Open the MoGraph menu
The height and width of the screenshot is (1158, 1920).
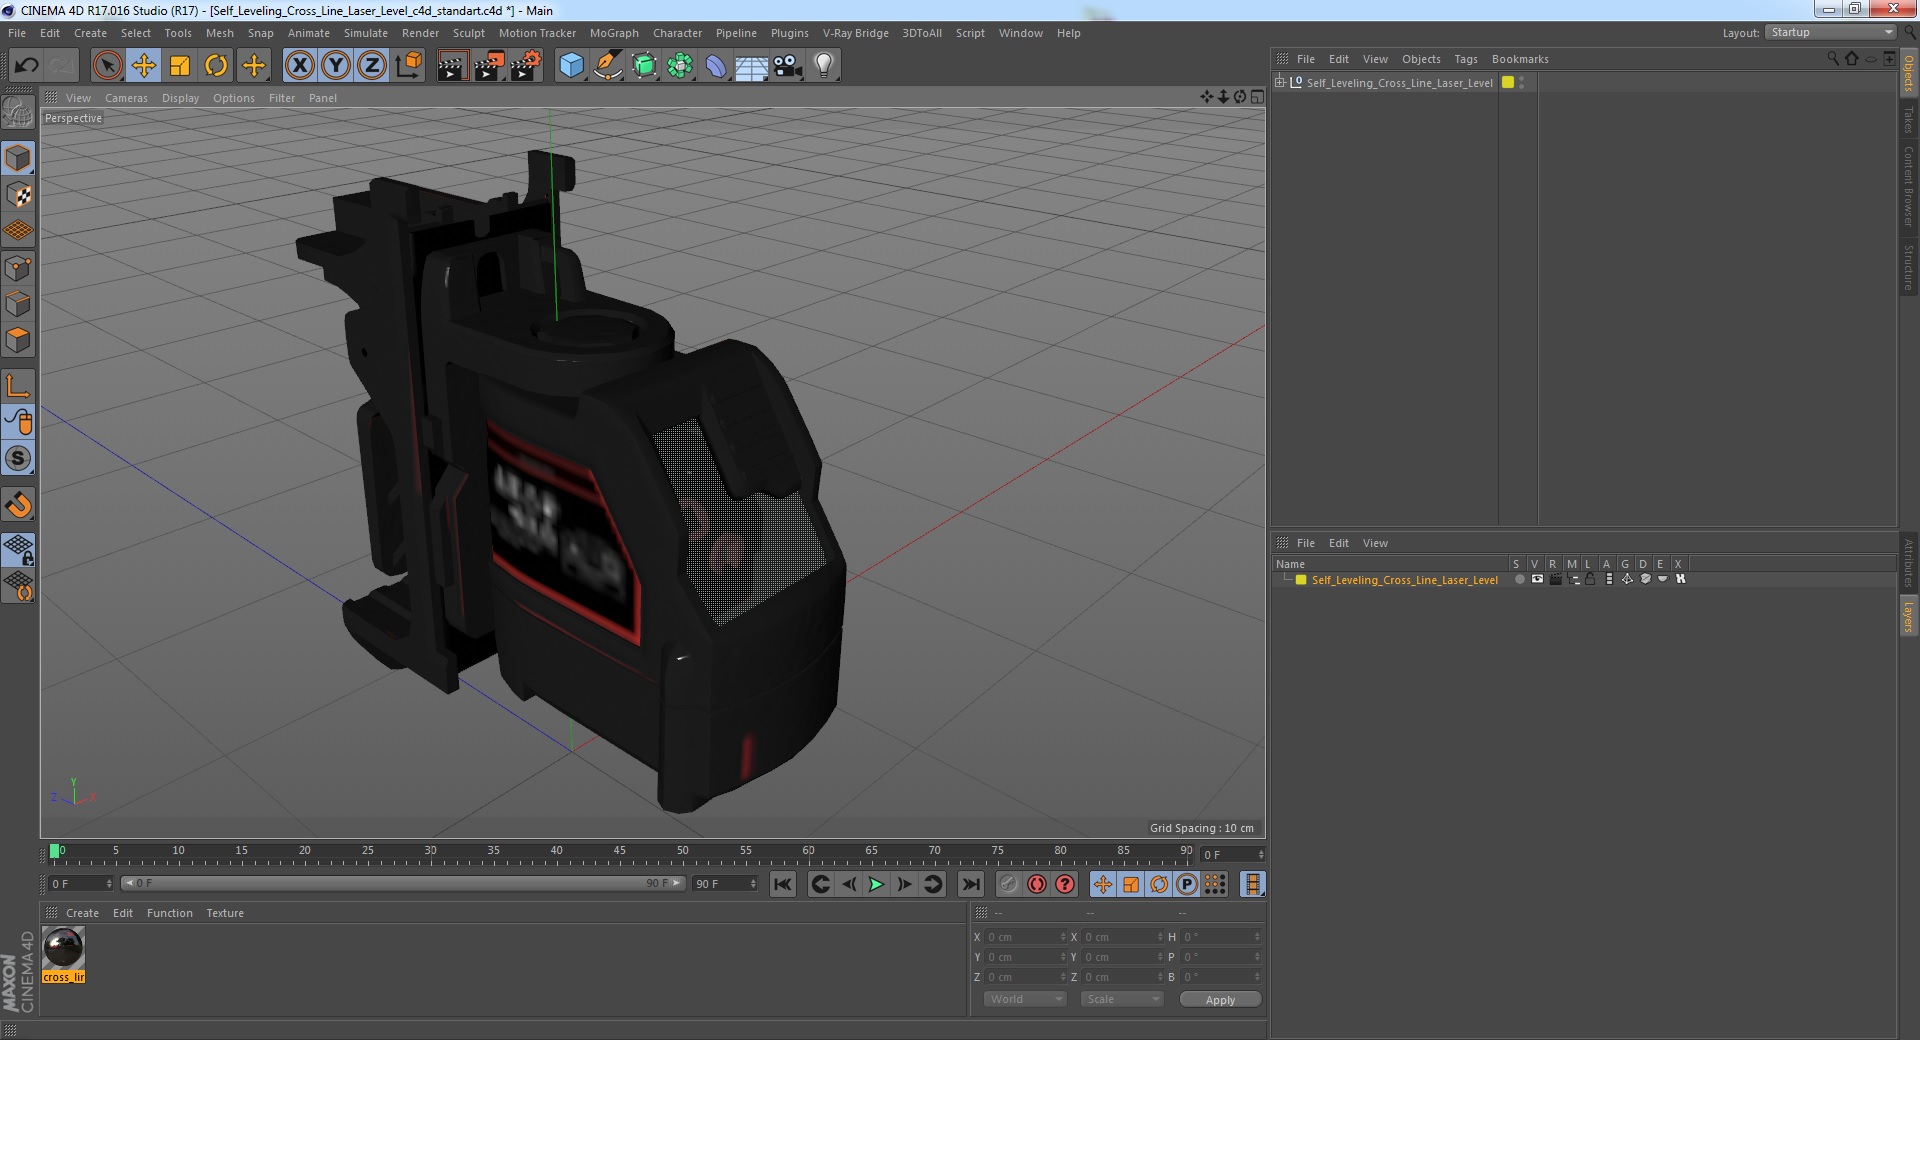coord(613,33)
